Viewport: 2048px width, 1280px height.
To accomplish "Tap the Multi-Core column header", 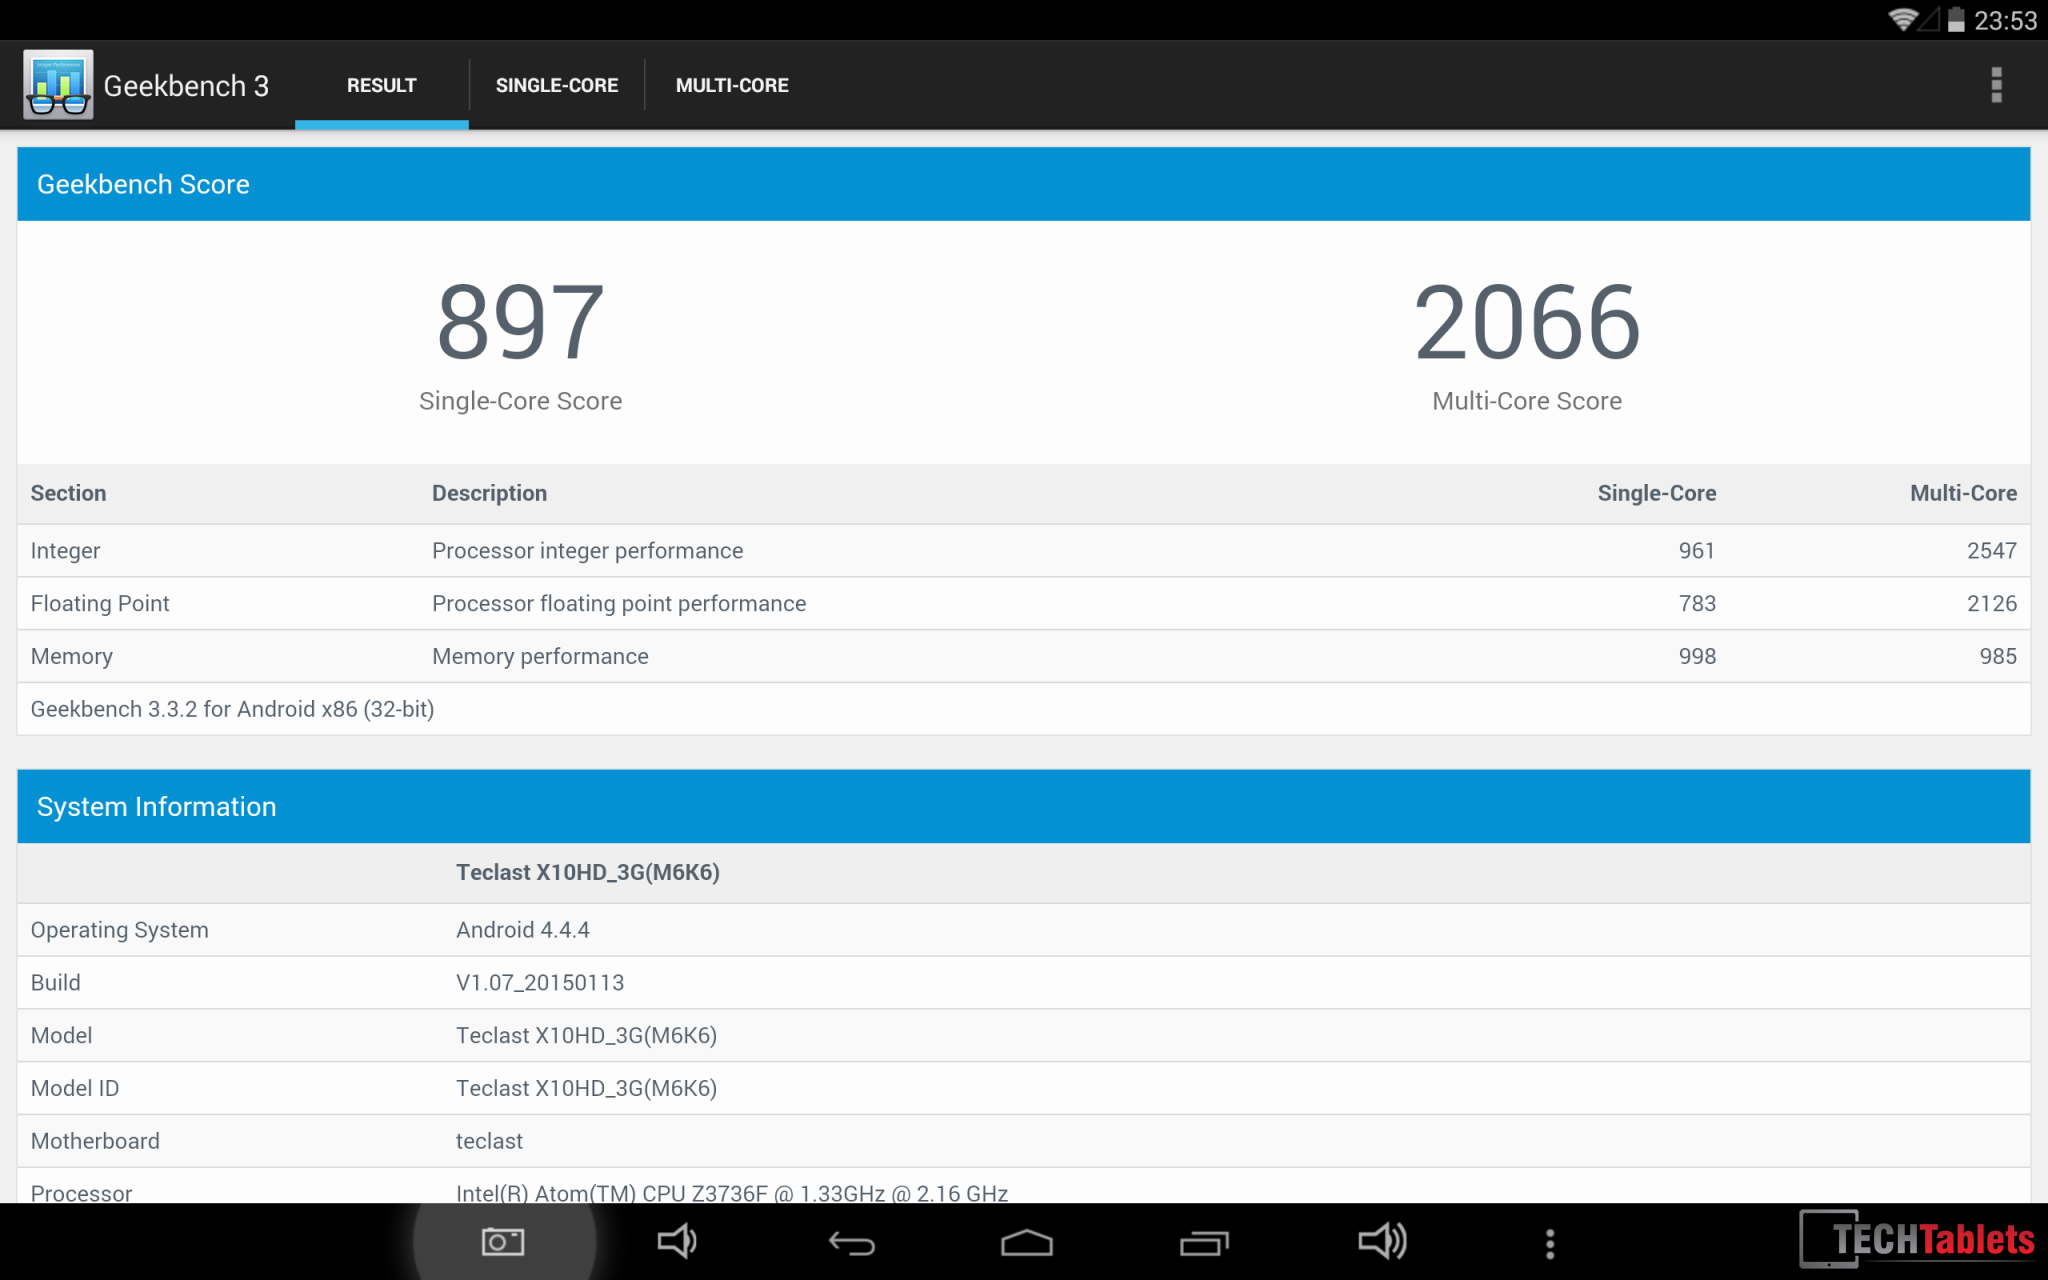I will [1963, 493].
